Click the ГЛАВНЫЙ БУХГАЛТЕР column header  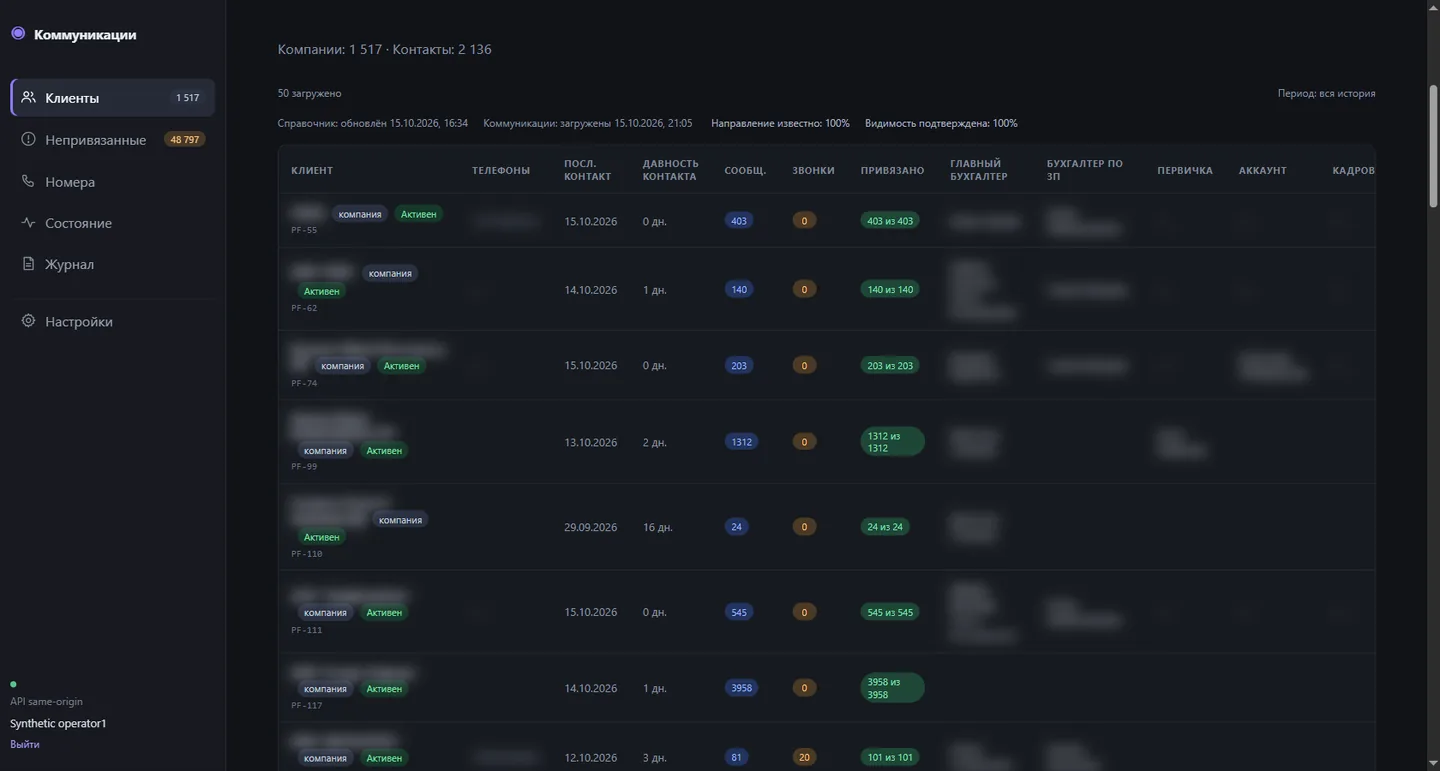(x=979, y=170)
